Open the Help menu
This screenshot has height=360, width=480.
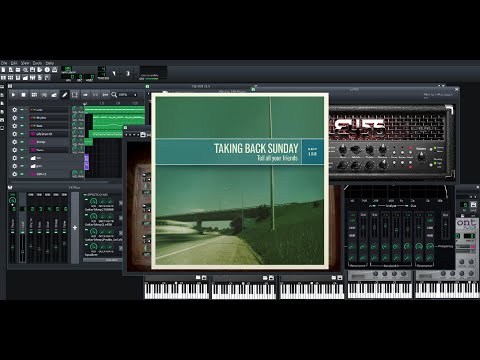click(x=50, y=63)
